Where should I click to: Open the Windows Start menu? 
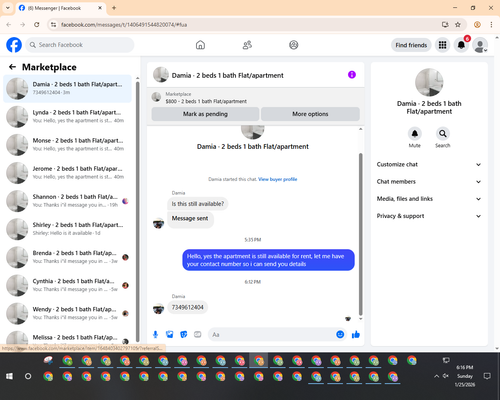(9, 376)
